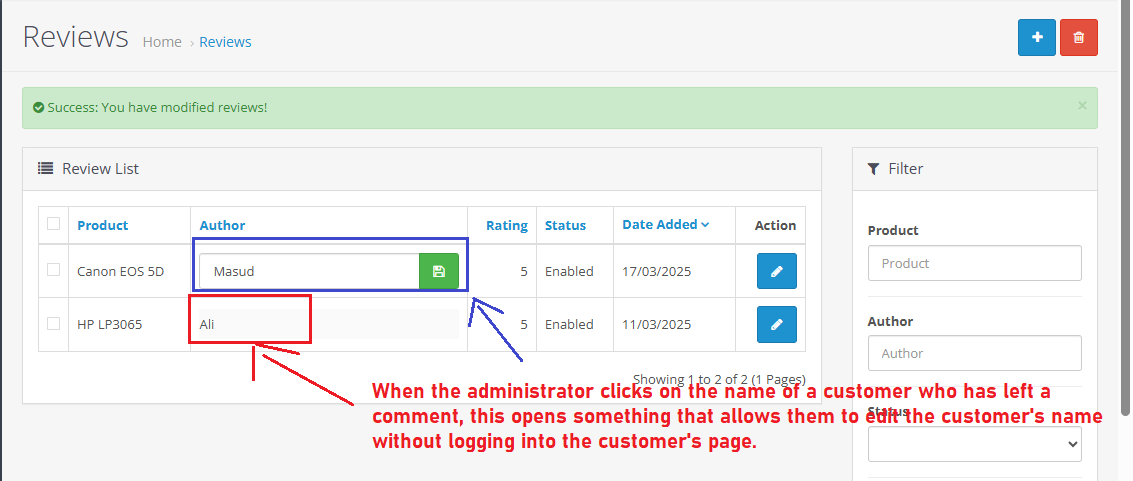Go to Home breadcrumb link
Image resolution: width=1133 pixels, height=481 pixels.
coord(162,42)
